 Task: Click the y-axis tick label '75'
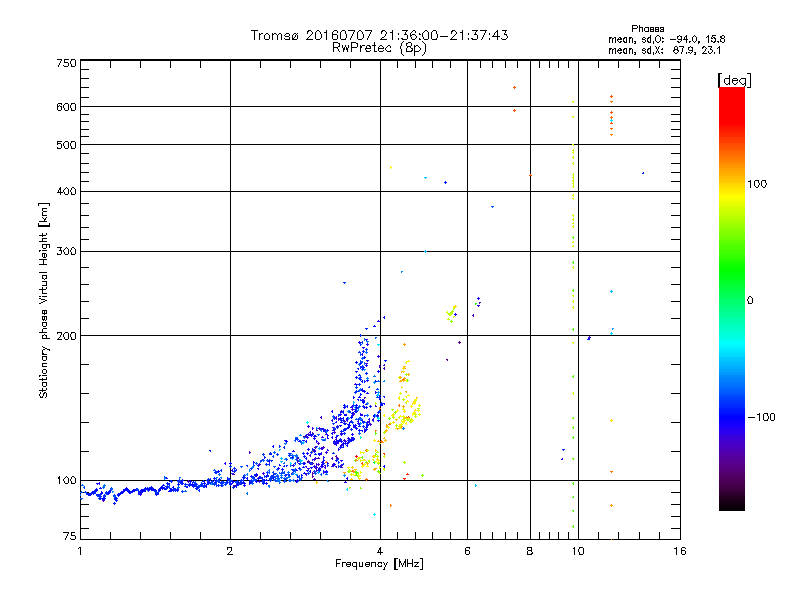pos(70,536)
